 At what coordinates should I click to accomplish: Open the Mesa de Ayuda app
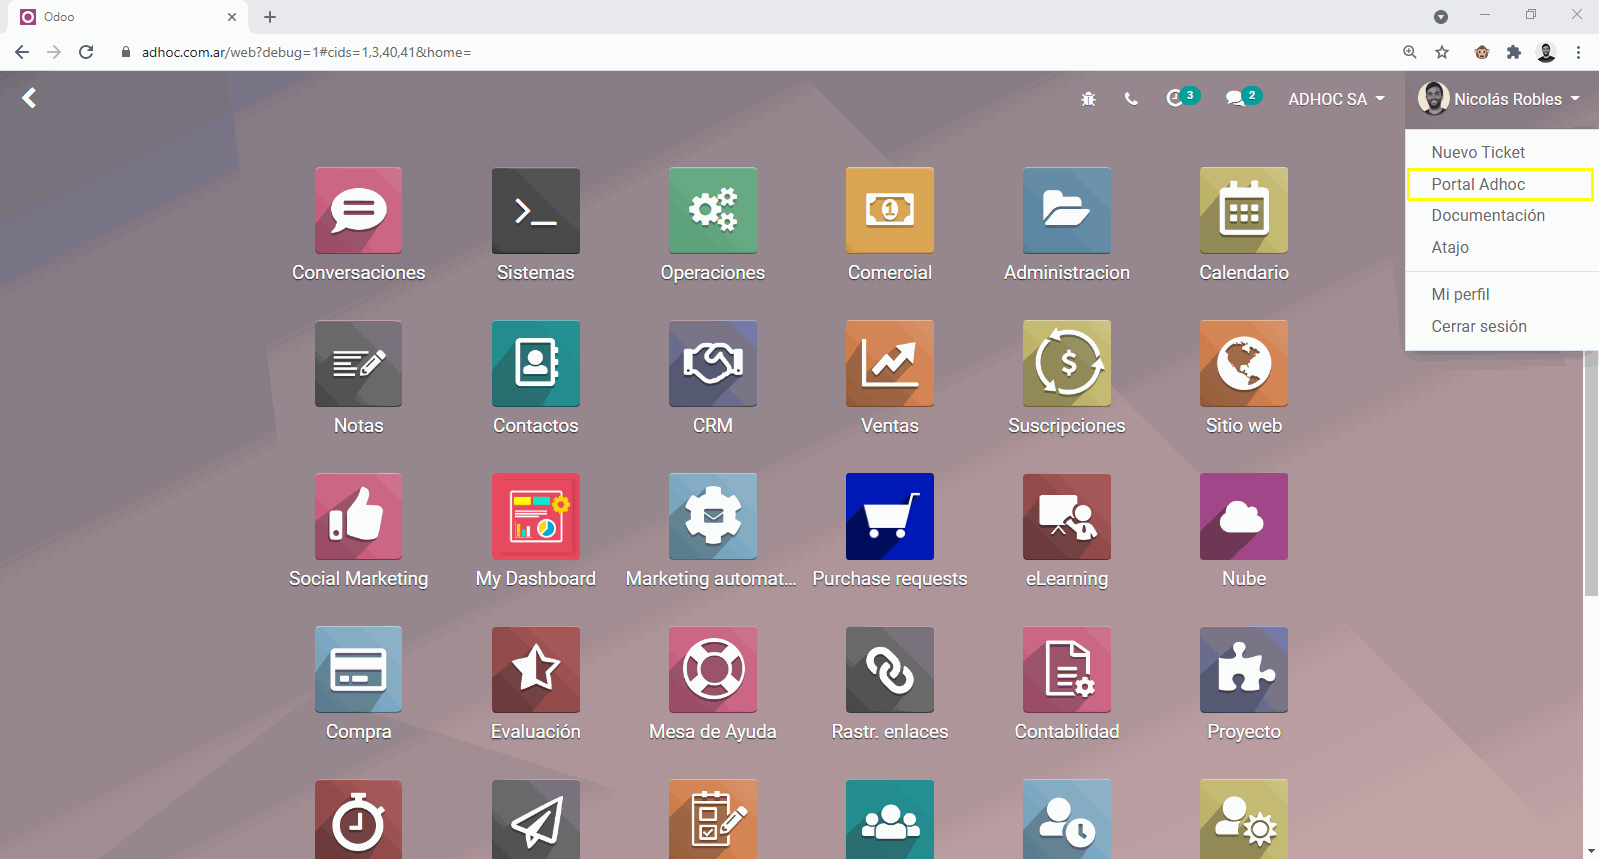712,670
